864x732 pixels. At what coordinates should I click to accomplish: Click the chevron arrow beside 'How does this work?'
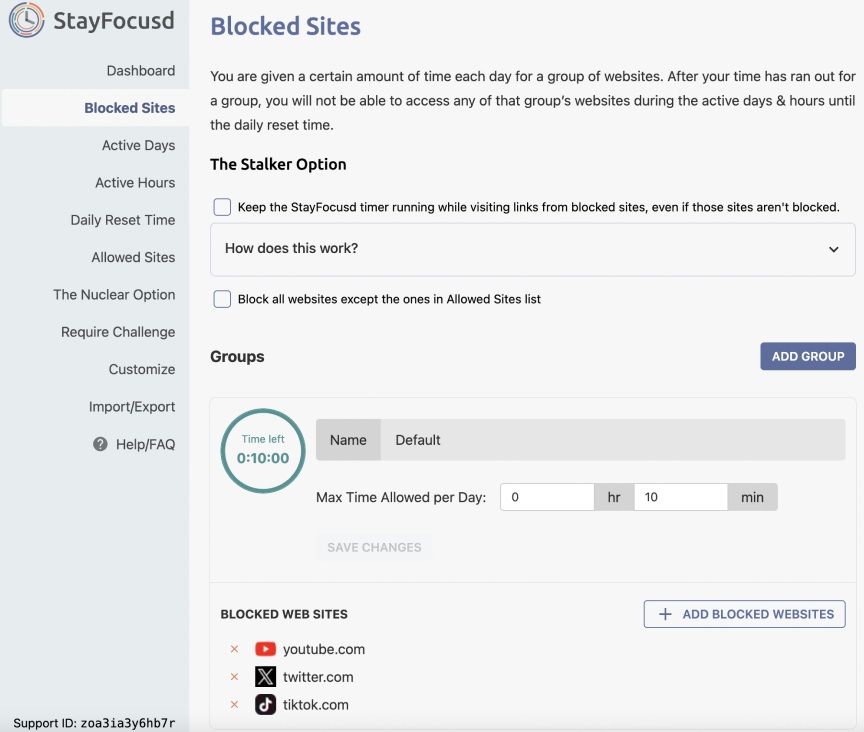coord(833,249)
